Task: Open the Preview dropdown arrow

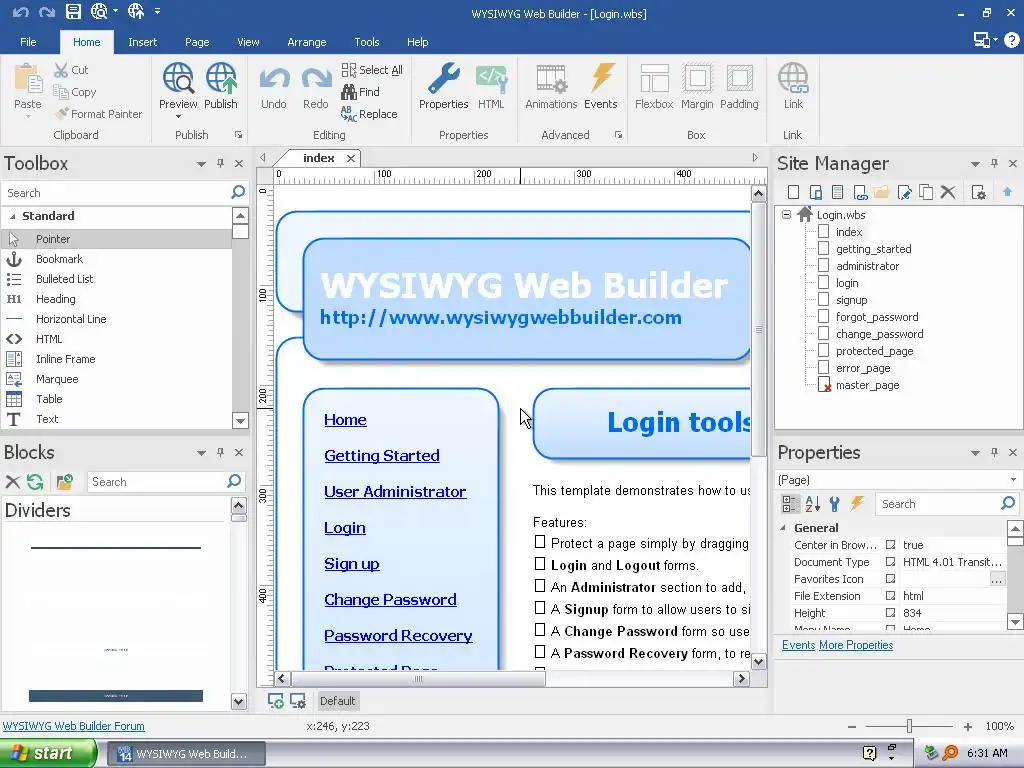Action: pos(178,117)
